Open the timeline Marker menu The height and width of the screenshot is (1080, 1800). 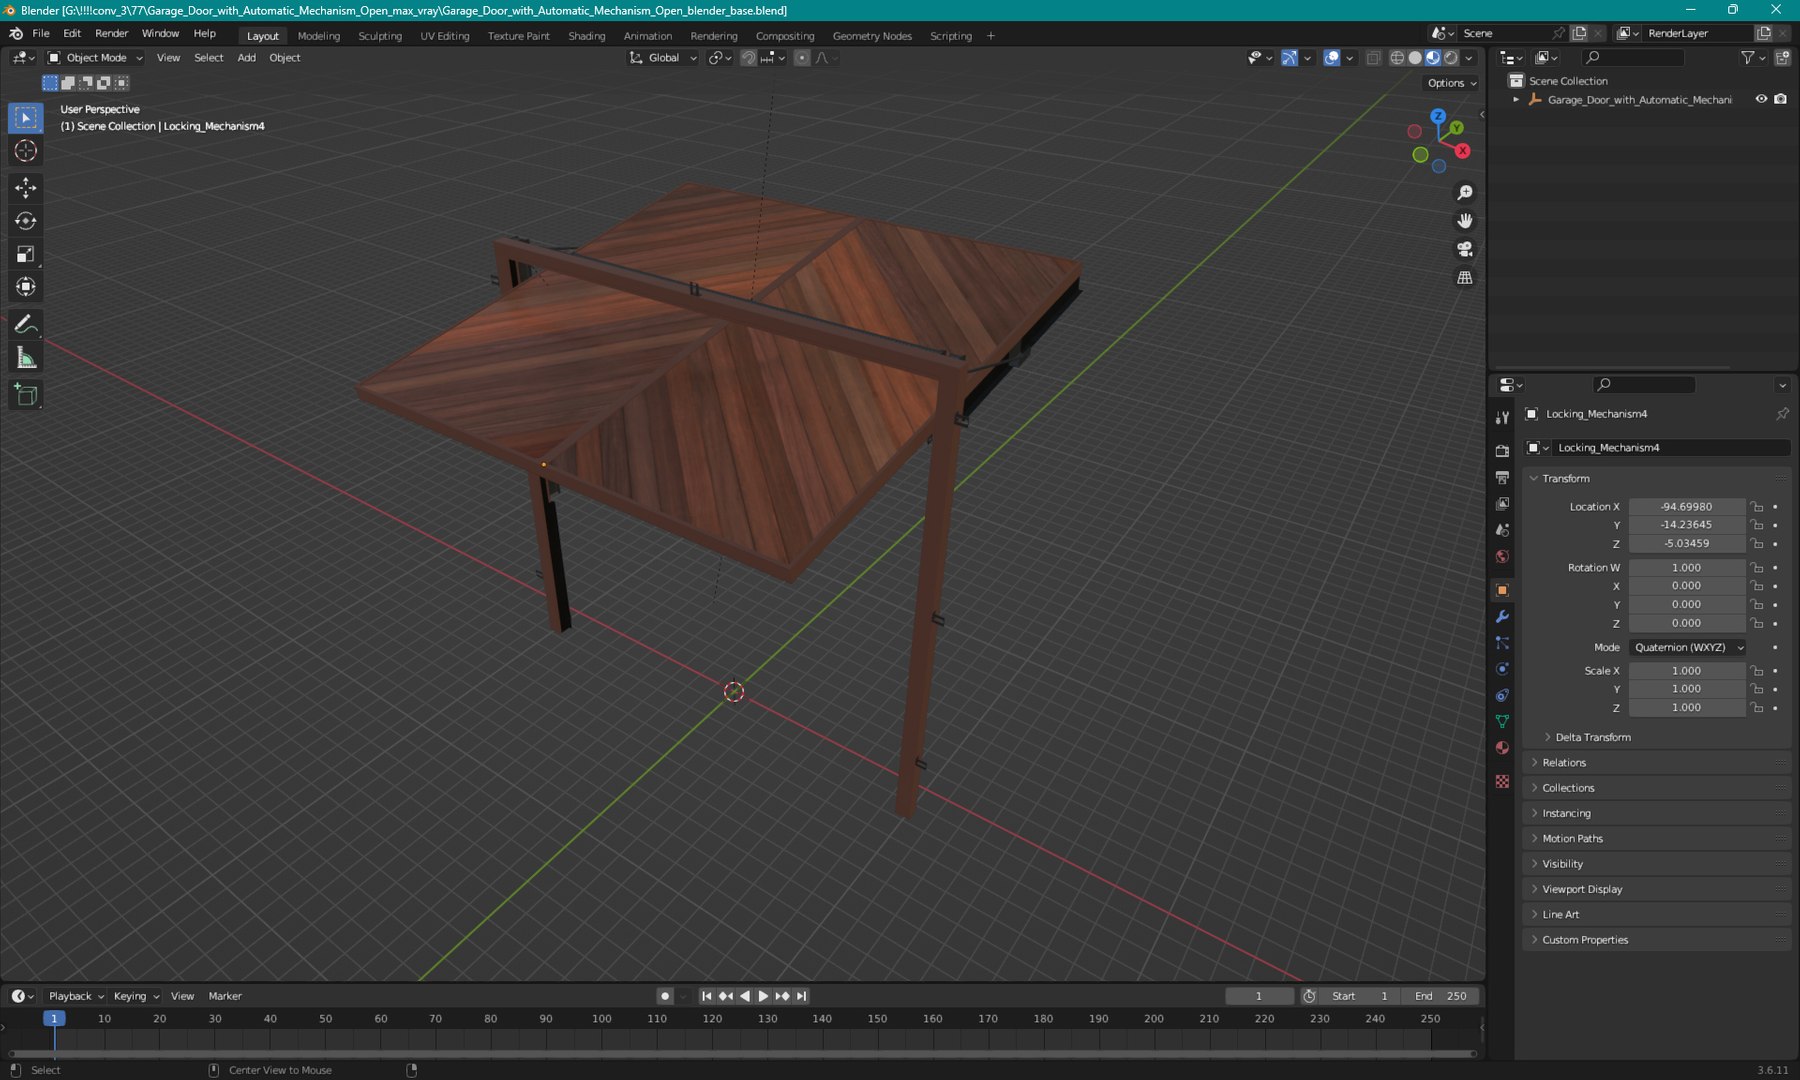click(x=225, y=996)
